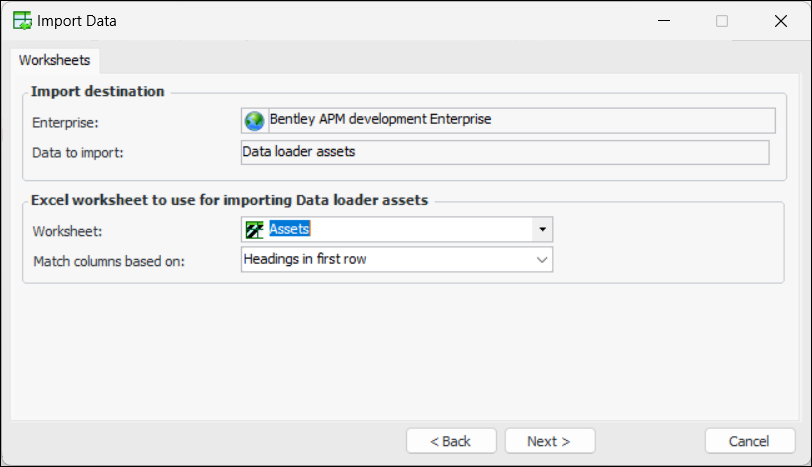
Task: Click the globe icon beside Enterprise name
Action: [x=255, y=121]
